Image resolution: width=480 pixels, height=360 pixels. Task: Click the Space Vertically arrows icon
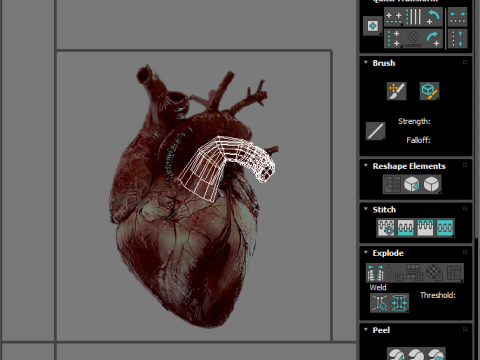457,39
